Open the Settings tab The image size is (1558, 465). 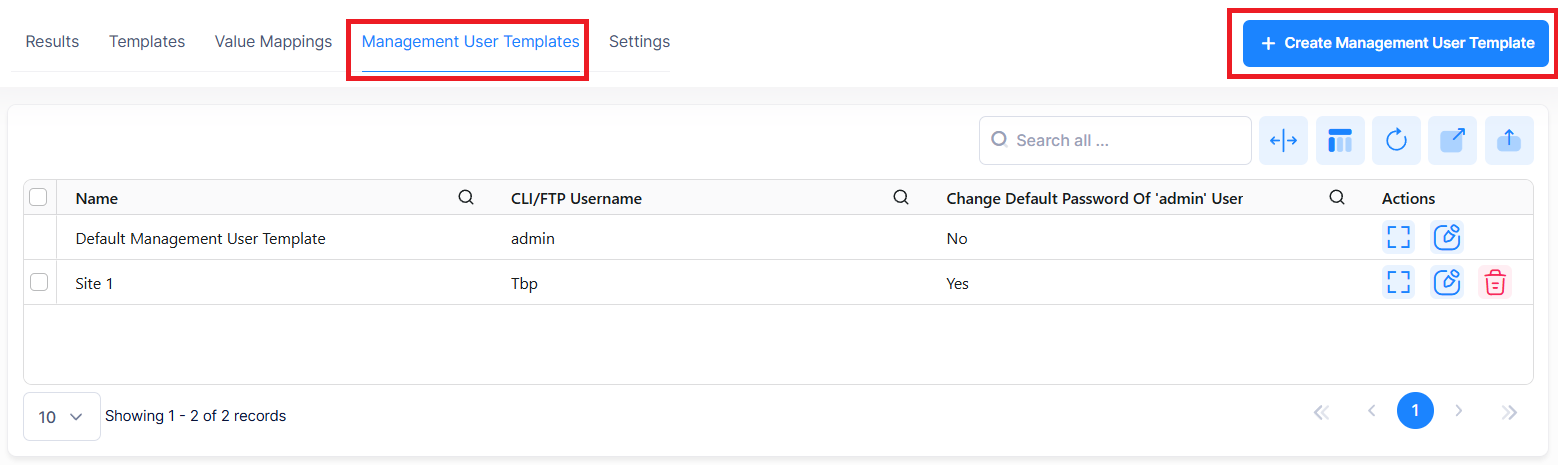tap(639, 42)
